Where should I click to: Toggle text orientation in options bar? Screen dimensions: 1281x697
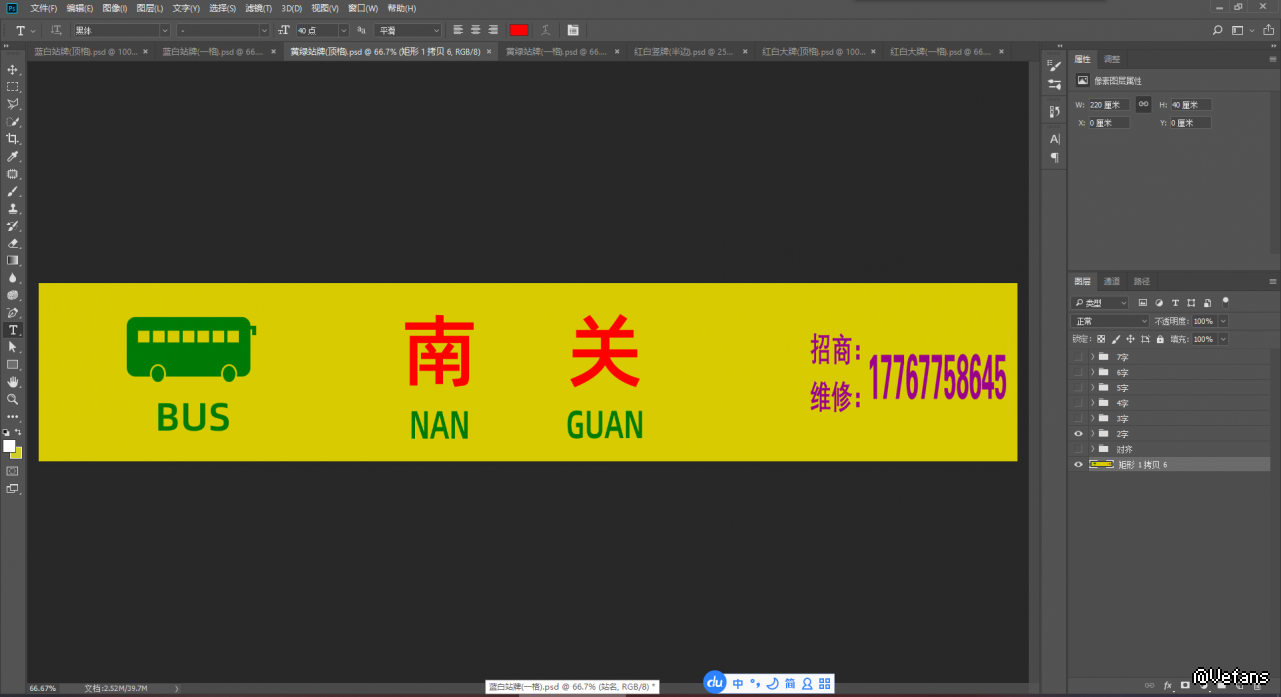(55, 31)
